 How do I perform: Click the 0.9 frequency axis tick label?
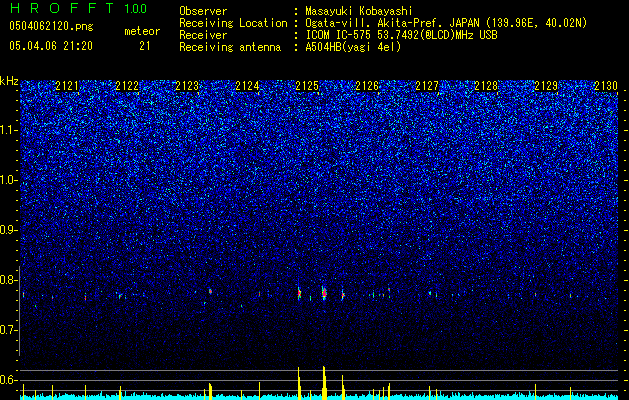click(x=9, y=230)
